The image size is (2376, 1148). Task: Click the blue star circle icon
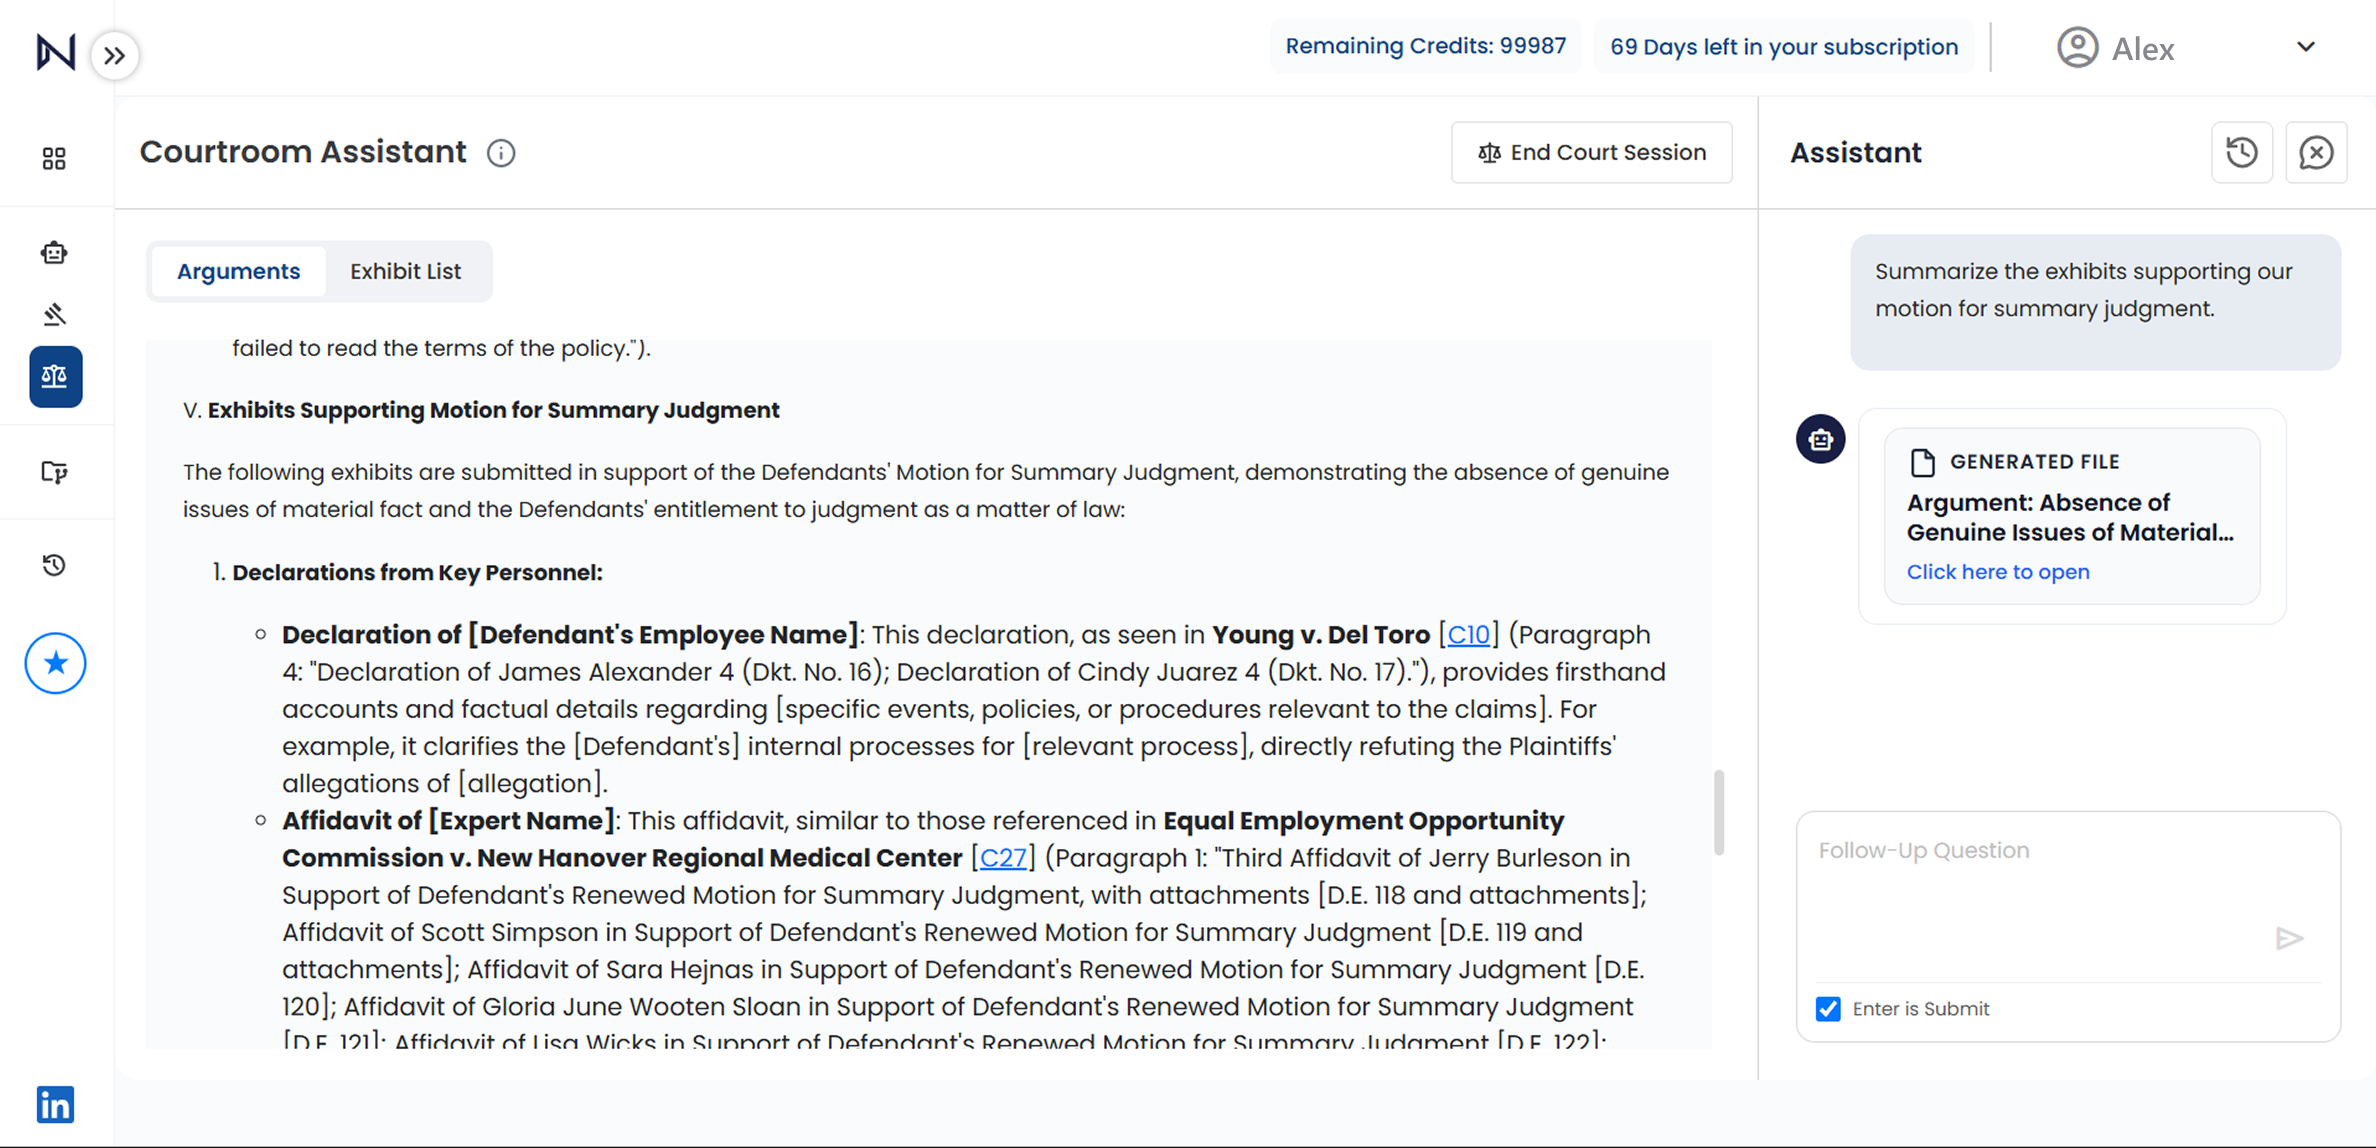pos(55,663)
